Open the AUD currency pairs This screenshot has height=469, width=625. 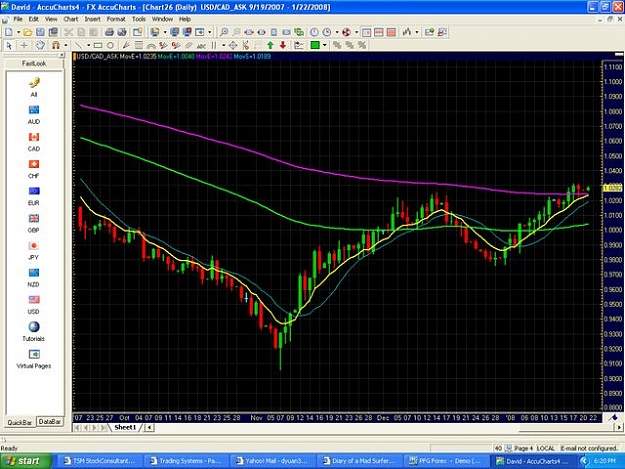(34, 115)
